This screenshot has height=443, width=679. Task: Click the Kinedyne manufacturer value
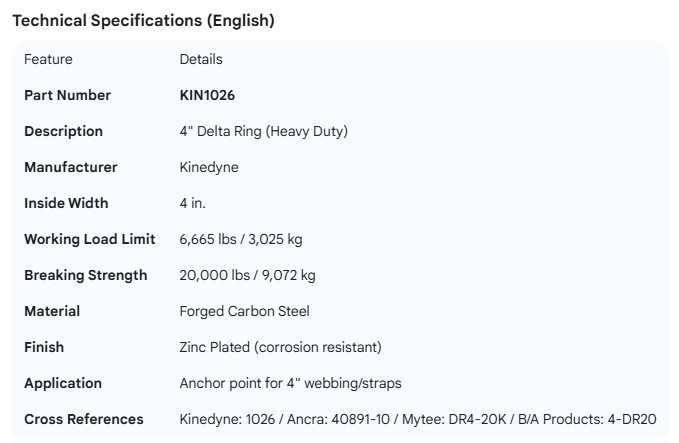click(x=209, y=167)
